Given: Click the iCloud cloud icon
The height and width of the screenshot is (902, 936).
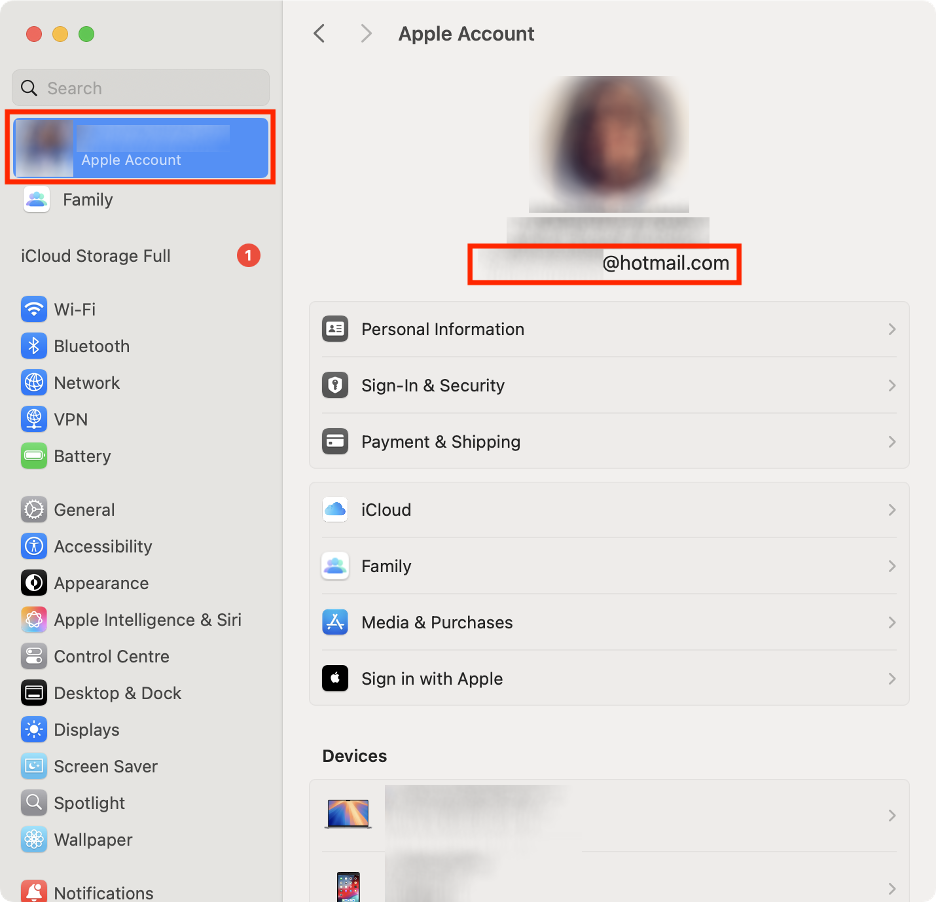Looking at the screenshot, I should [335, 510].
